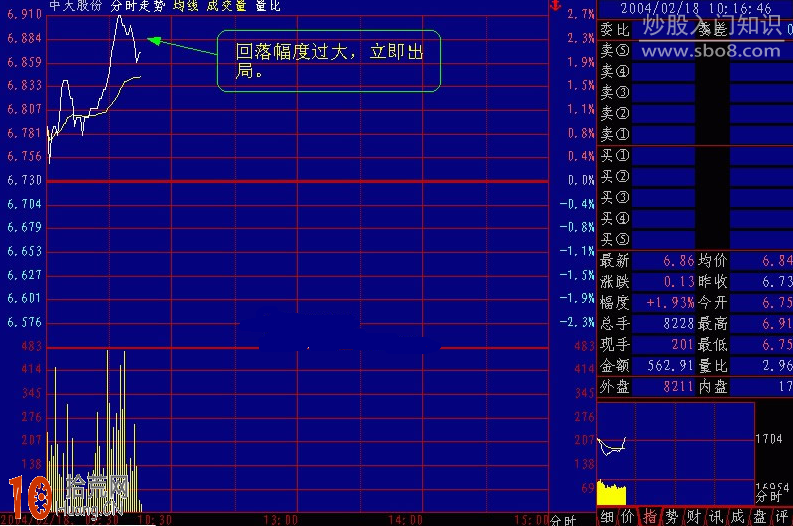
Task: Click the 6.576 bottom price axis label
Action: tap(24, 322)
